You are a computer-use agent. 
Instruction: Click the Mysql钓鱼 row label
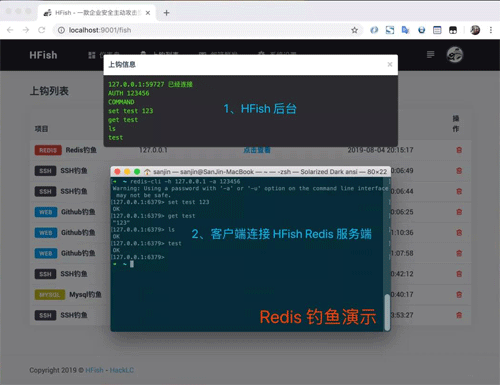[x=85, y=295]
